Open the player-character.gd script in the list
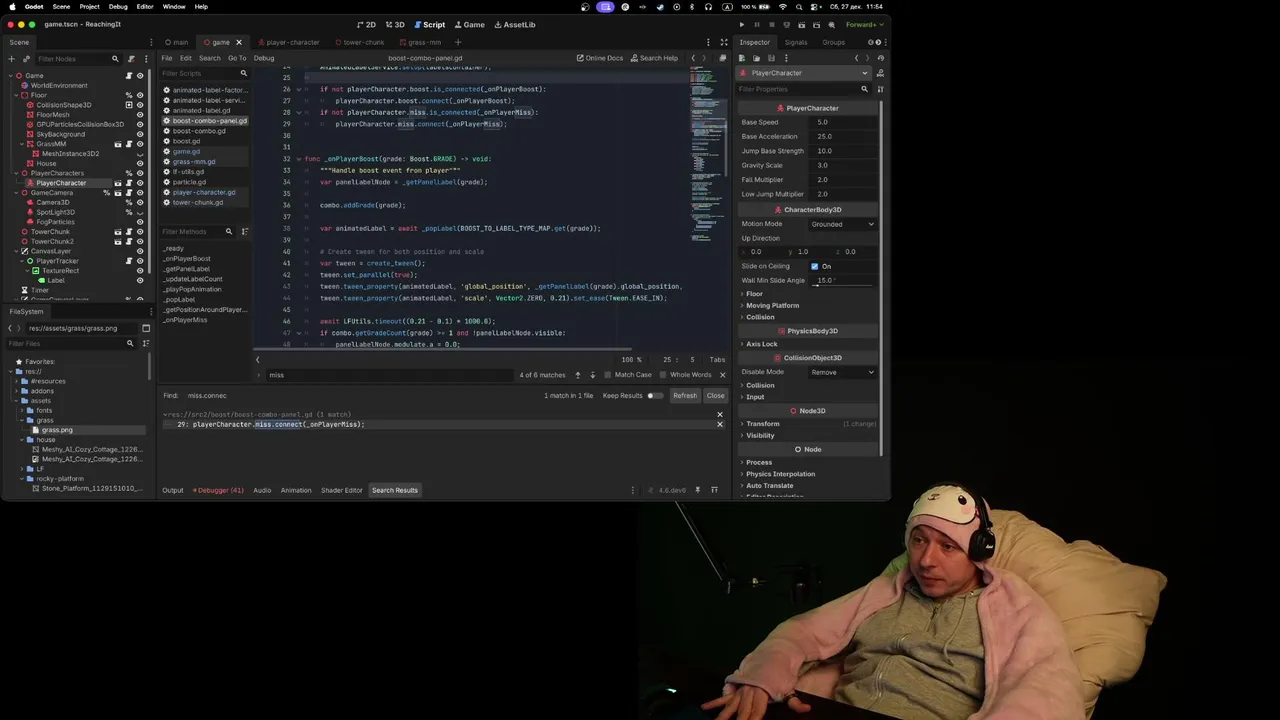Image resolution: width=1280 pixels, height=720 pixels. [203, 192]
